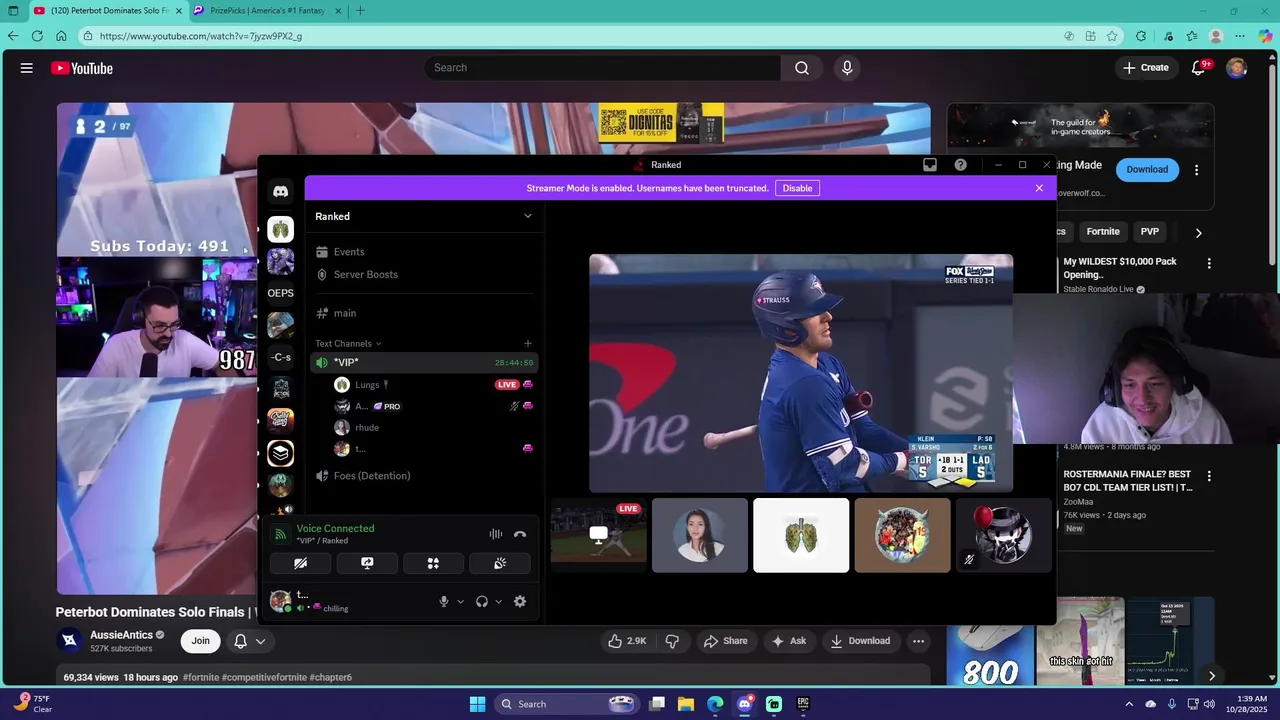Deafen with the headphones icon

coord(482,601)
